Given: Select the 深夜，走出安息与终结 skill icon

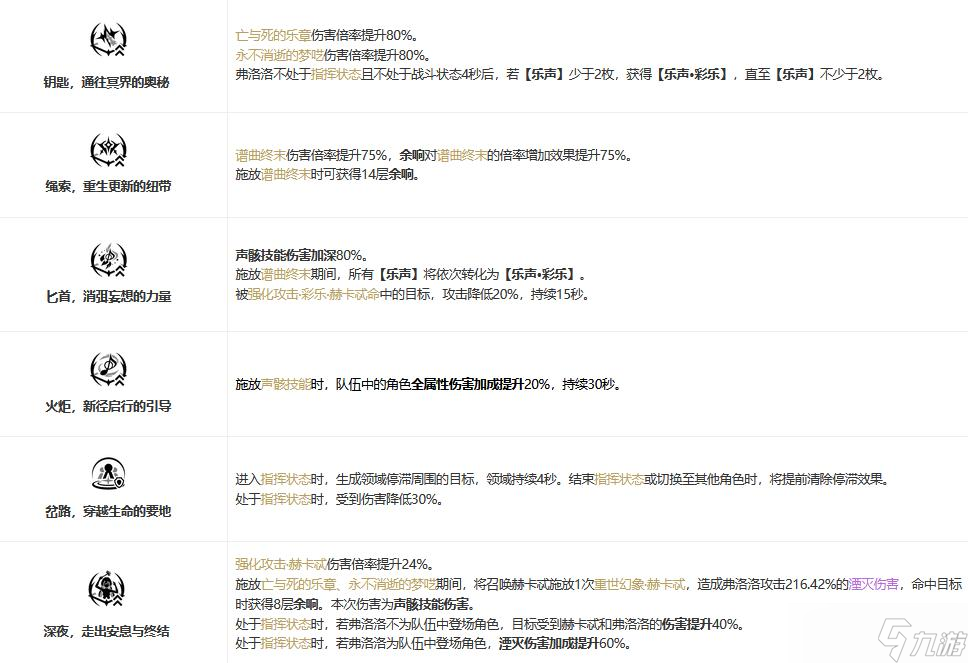Looking at the screenshot, I should (108, 590).
